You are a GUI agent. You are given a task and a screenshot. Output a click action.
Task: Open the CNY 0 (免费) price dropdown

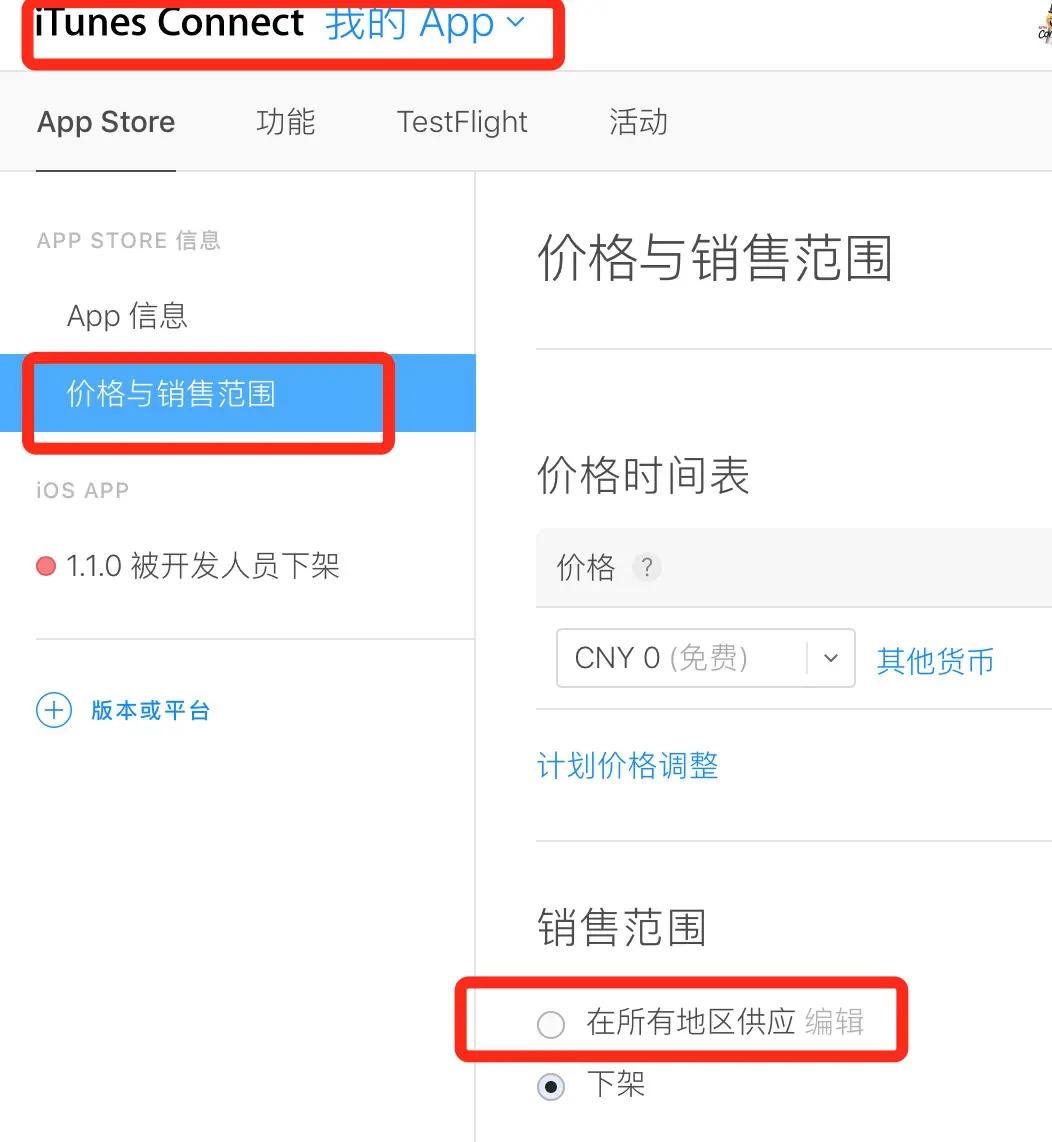pyautogui.click(x=705, y=658)
